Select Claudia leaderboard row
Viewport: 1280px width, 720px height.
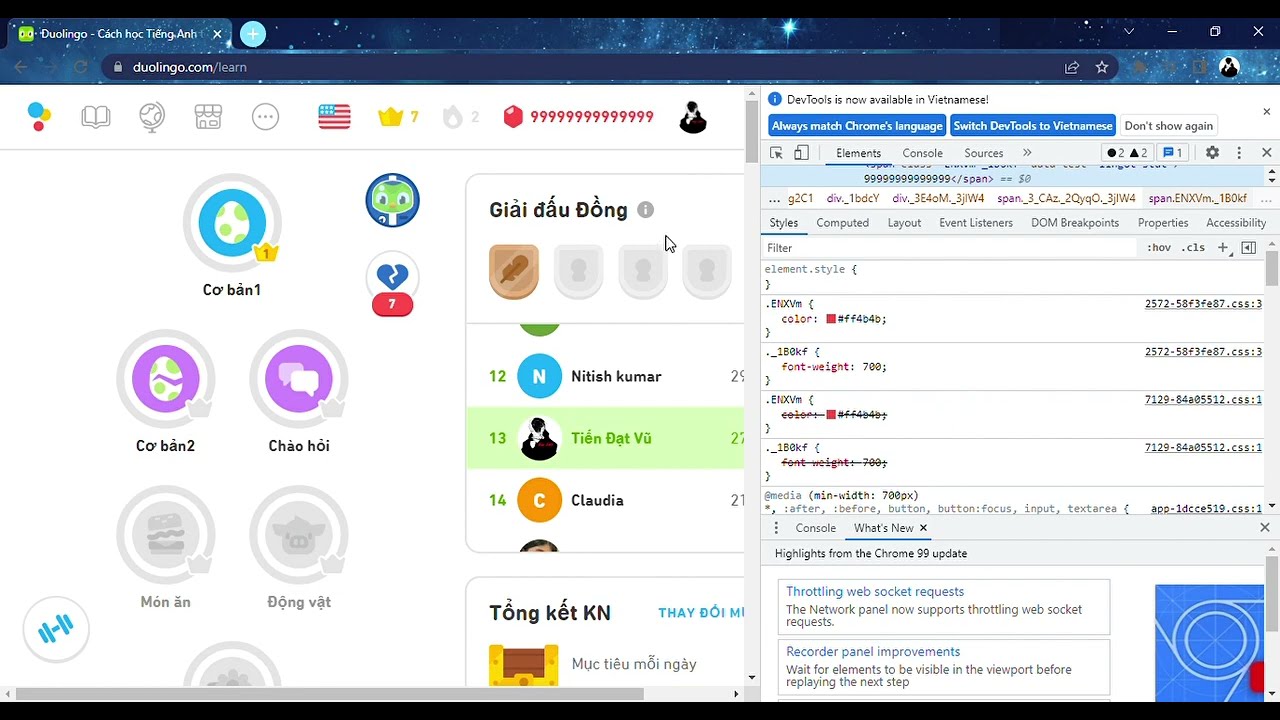tap(606, 501)
